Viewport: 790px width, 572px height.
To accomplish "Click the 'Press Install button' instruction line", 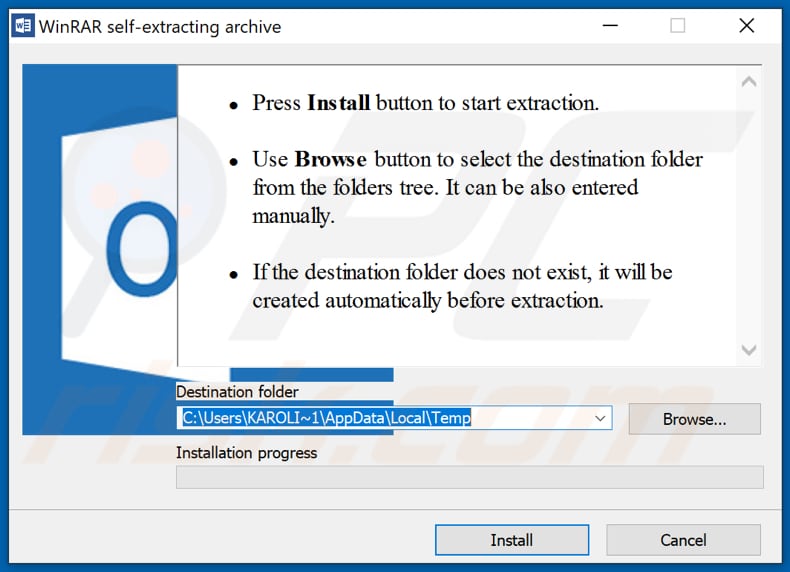I will point(425,103).
